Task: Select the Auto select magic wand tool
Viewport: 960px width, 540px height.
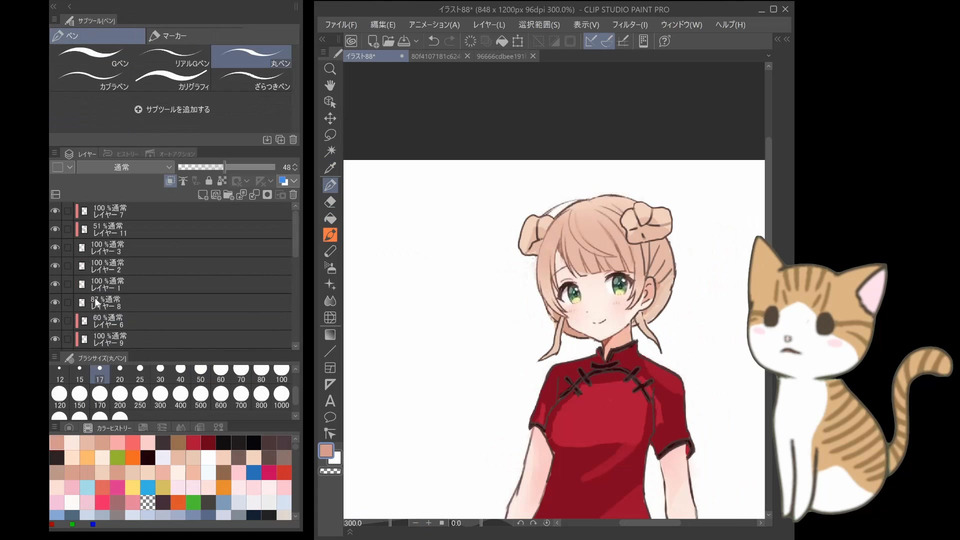Action: point(330,151)
